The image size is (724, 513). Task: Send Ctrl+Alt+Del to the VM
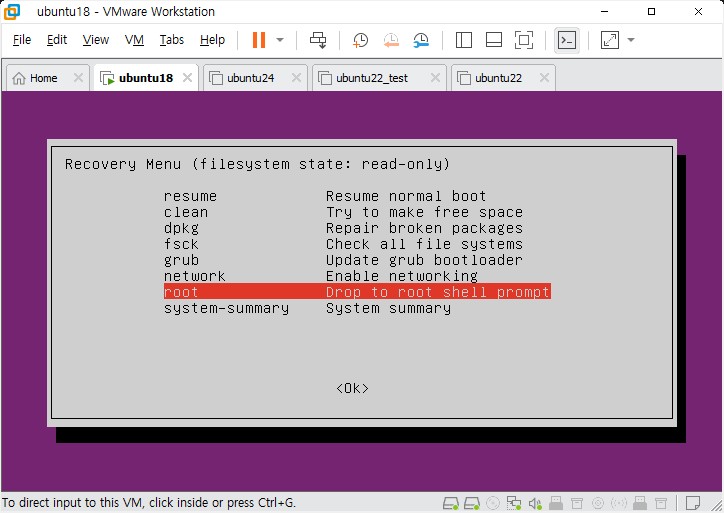point(318,40)
